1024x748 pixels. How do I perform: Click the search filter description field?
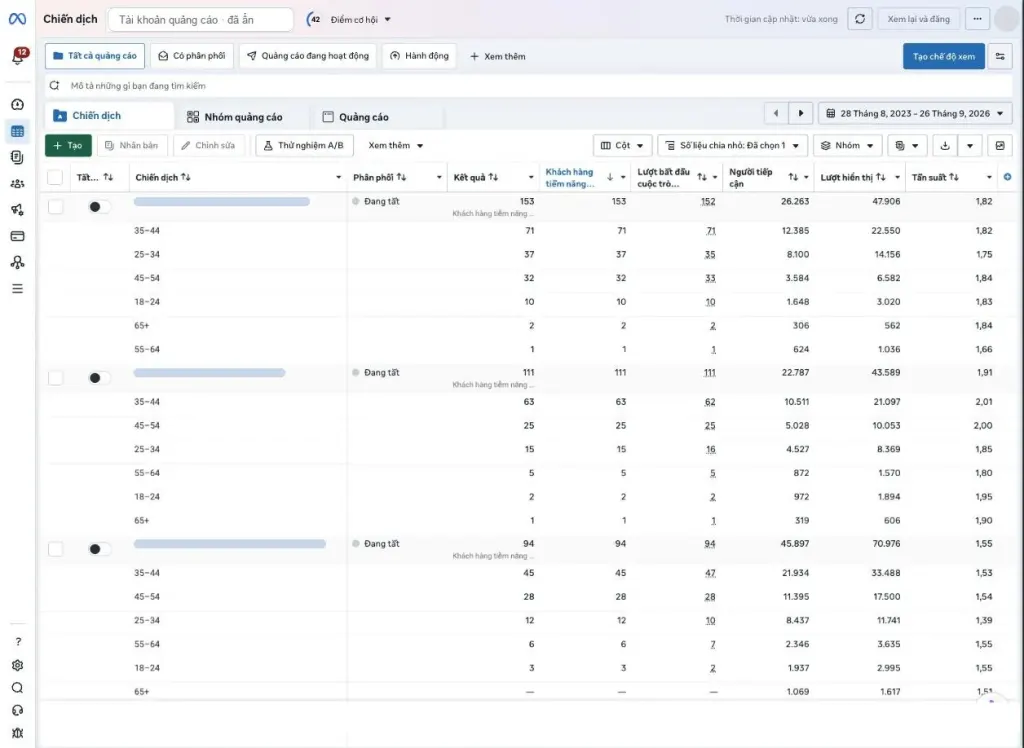click(529, 86)
